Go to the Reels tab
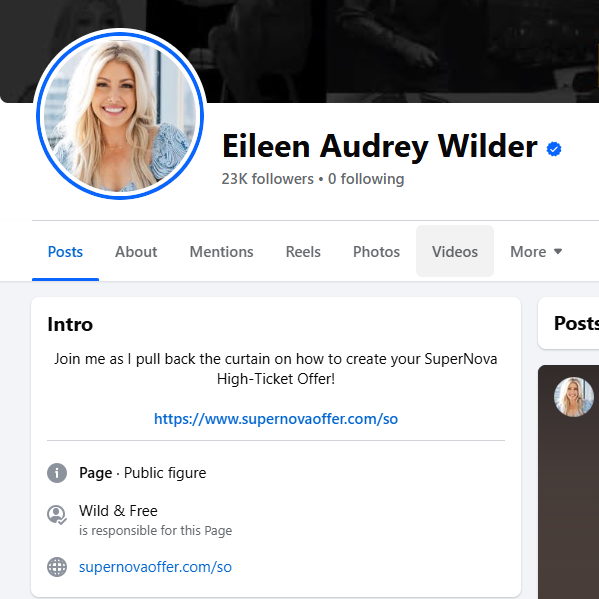The height and width of the screenshot is (599, 599). 303,252
